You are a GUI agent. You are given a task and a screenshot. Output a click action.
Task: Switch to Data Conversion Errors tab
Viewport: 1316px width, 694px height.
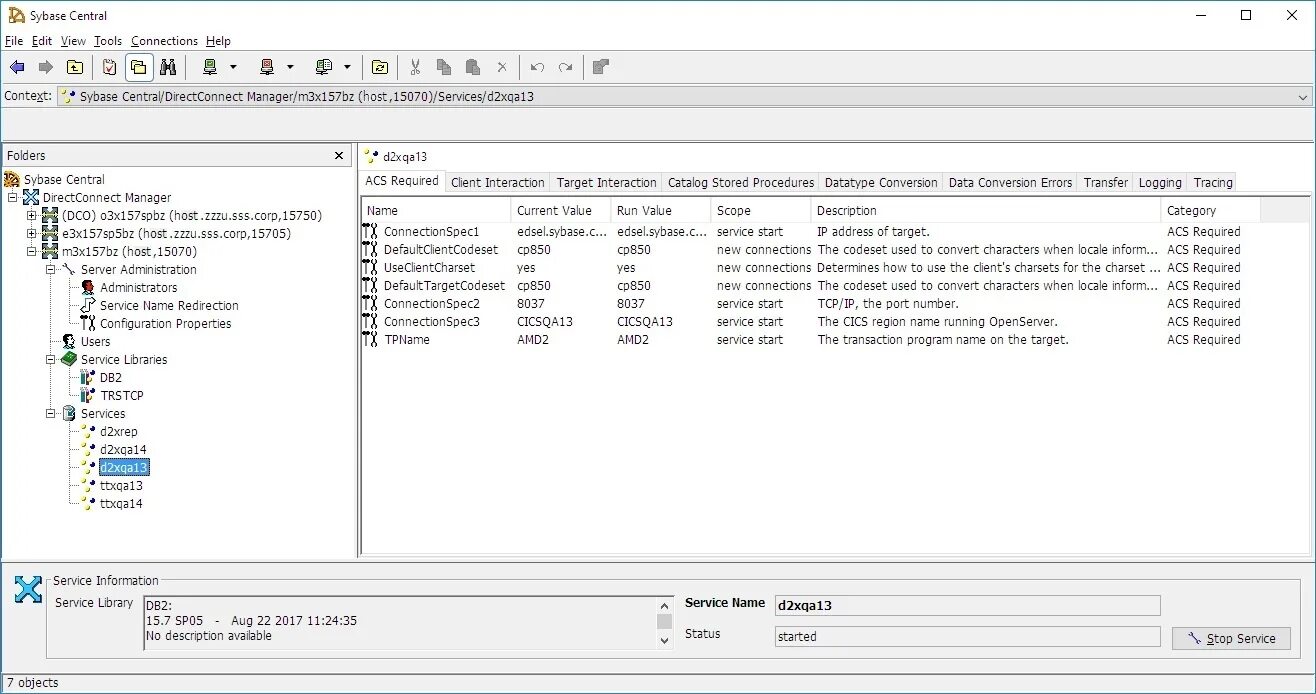(1010, 183)
